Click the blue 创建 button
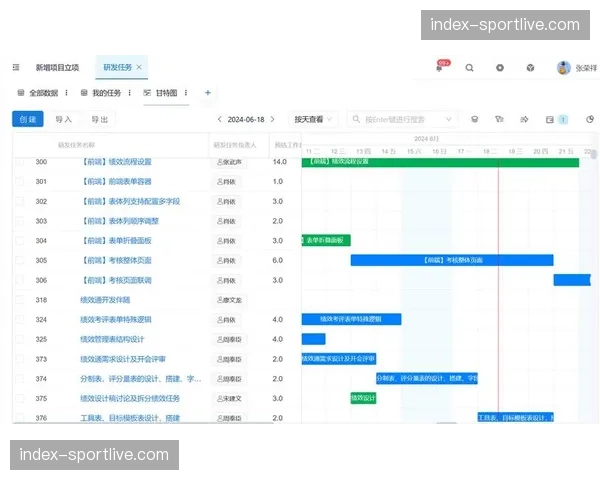The height and width of the screenshot is (480, 600). (28, 119)
